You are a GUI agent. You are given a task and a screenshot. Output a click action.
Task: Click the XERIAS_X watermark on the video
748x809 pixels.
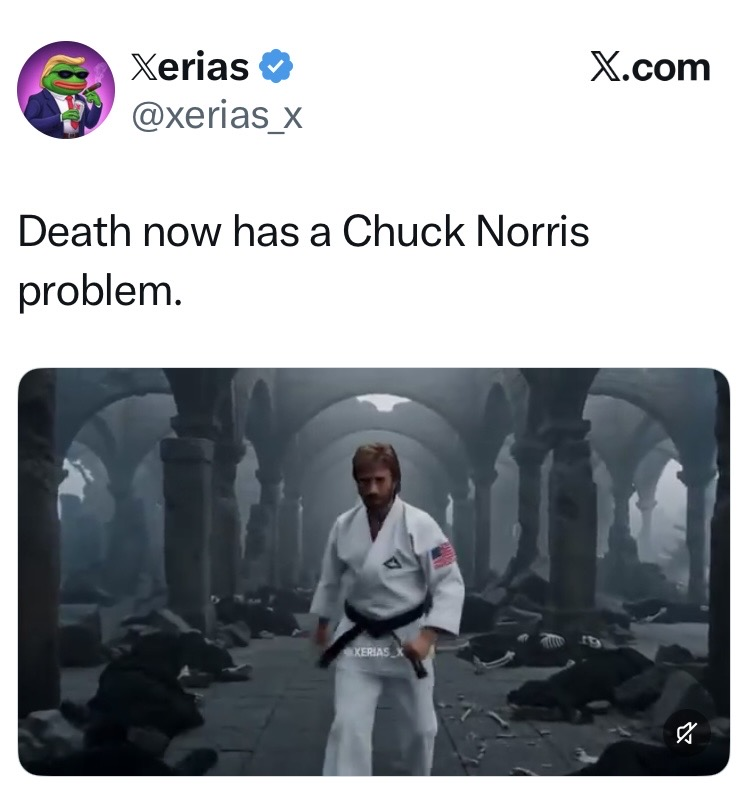pyautogui.click(x=375, y=652)
